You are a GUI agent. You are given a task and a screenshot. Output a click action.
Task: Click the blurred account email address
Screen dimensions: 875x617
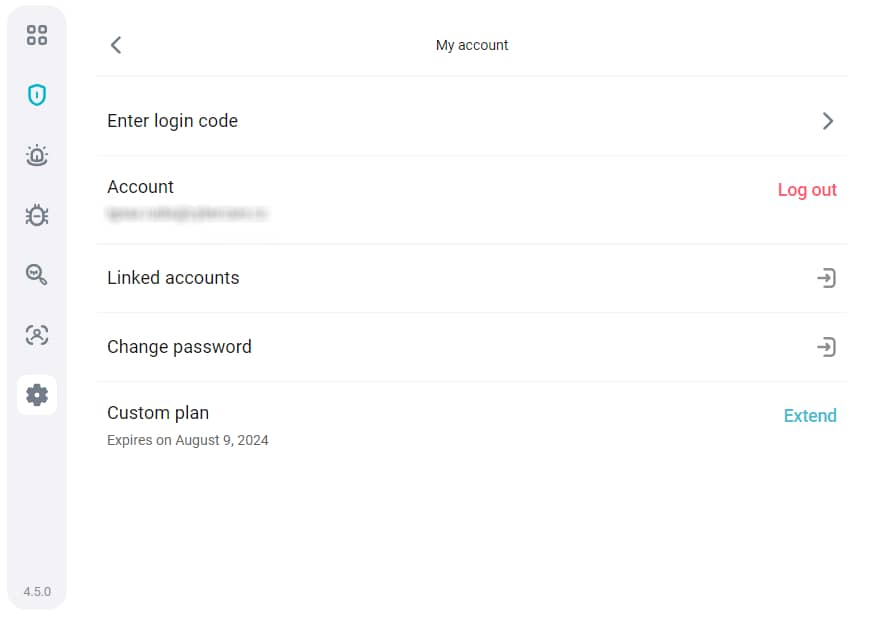187,213
